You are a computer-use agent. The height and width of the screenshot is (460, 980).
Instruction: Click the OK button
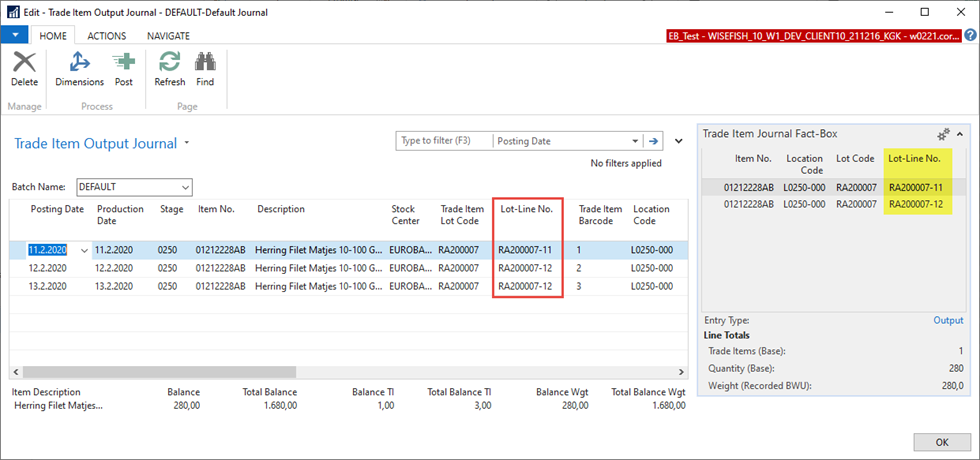(x=941, y=441)
